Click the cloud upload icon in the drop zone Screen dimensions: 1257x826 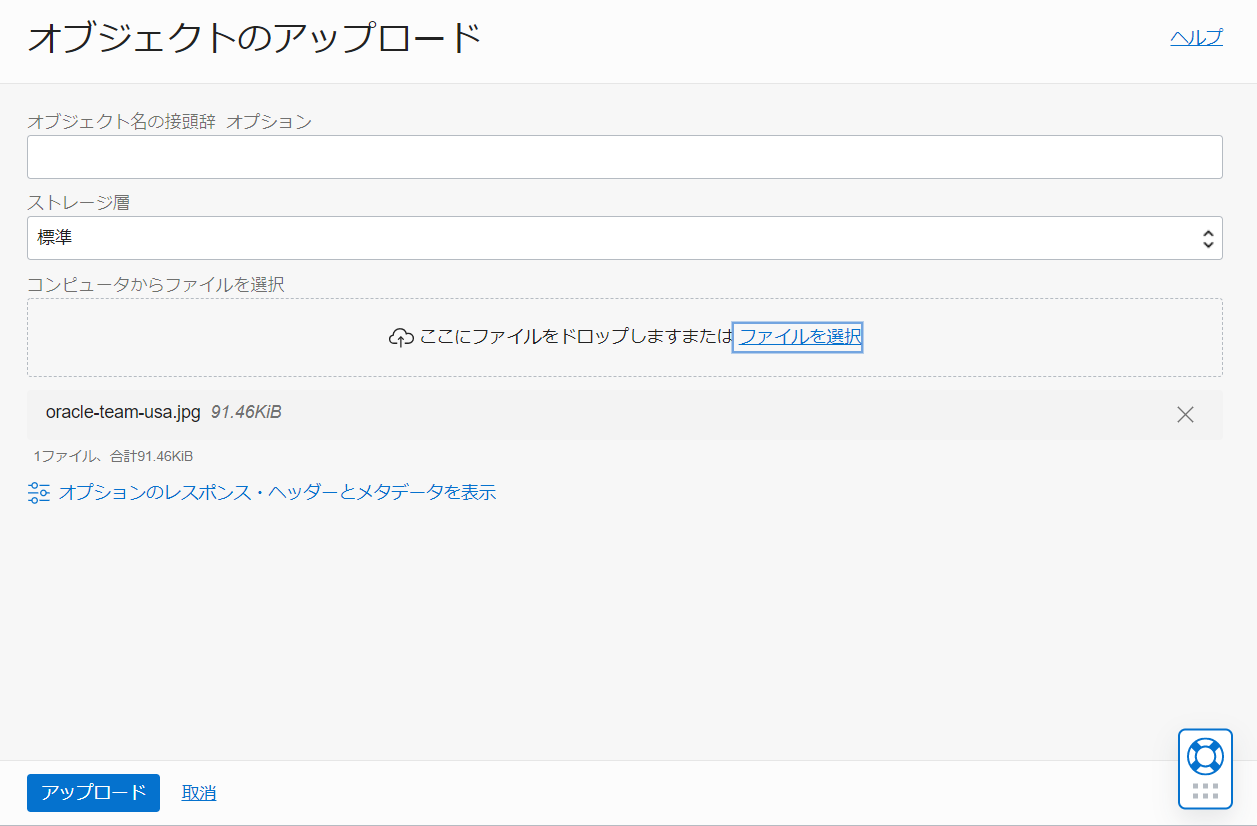coord(401,337)
